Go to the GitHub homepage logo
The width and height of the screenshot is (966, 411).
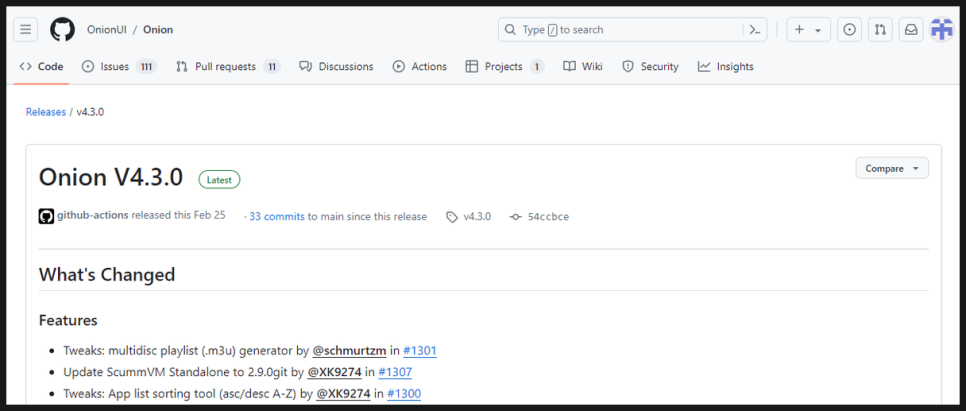tap(62, 30)
